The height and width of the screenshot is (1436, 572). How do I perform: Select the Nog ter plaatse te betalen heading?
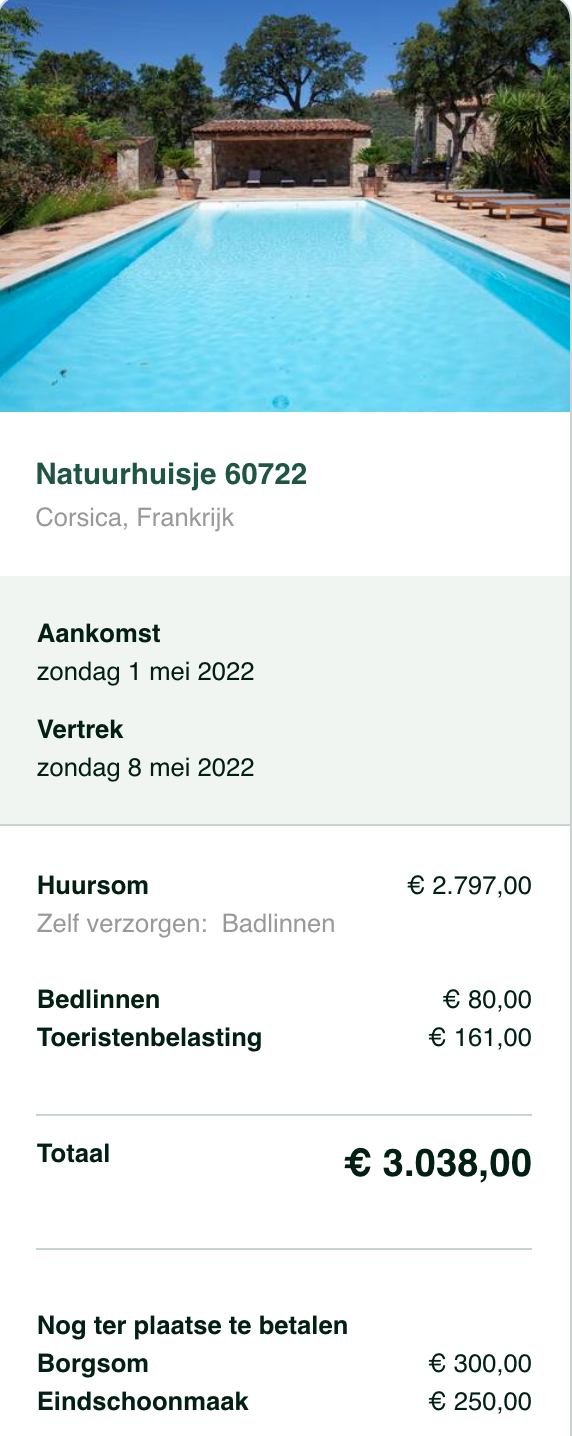(193, 1325)
